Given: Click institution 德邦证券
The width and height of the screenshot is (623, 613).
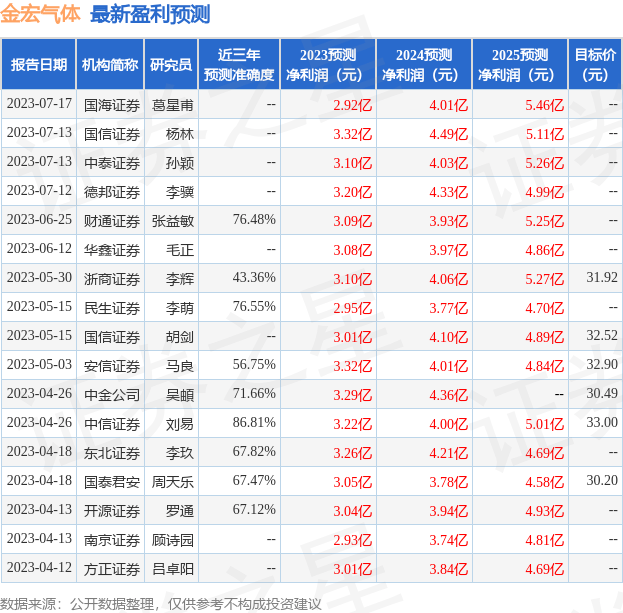Looking at the screenshot, I should click(x=112, y=192).
